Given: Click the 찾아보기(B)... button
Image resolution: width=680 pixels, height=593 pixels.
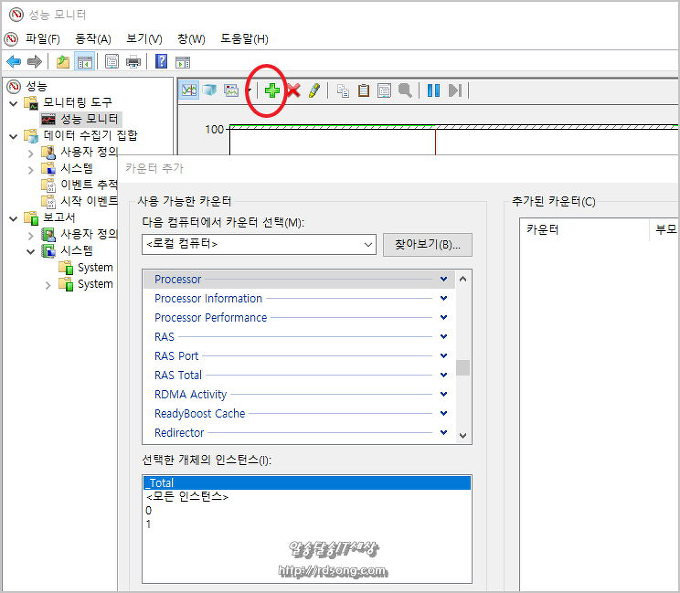Looking at the screenshot, I should click(427, 244).
